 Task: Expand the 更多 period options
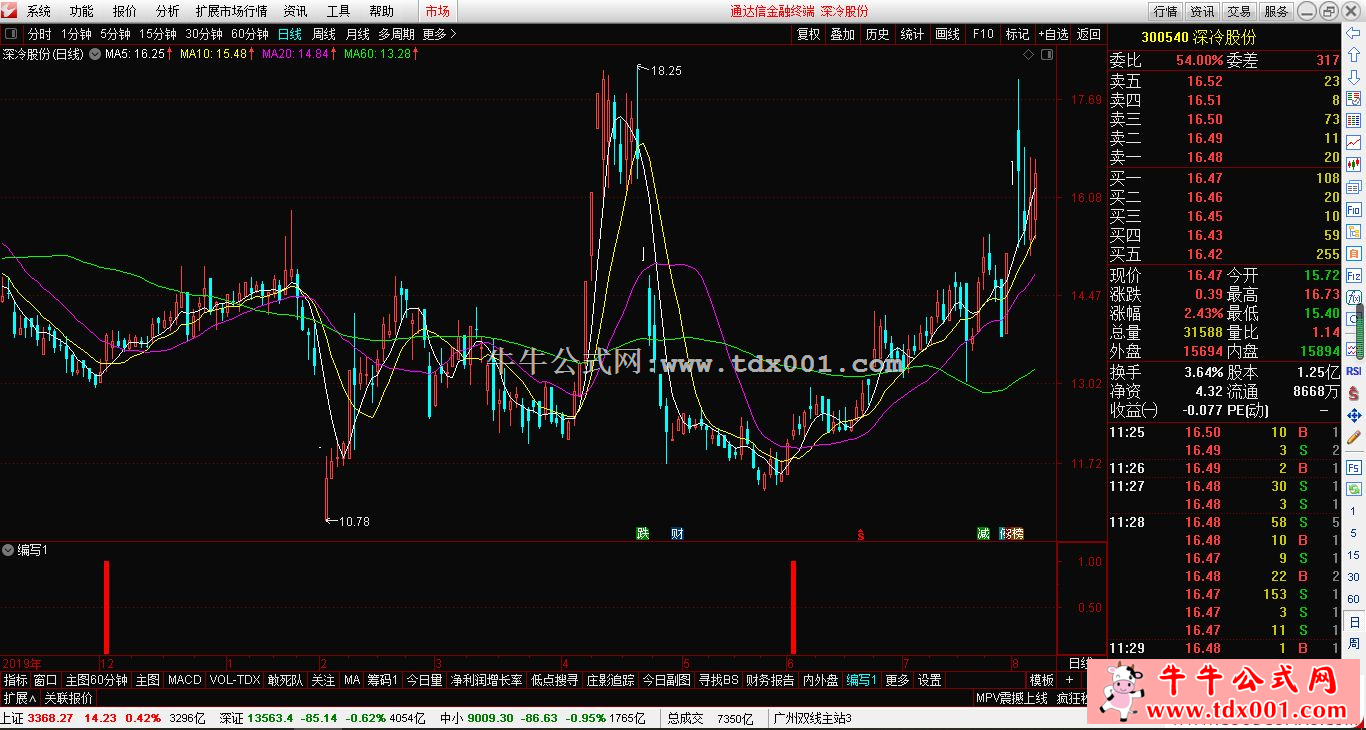439,34
